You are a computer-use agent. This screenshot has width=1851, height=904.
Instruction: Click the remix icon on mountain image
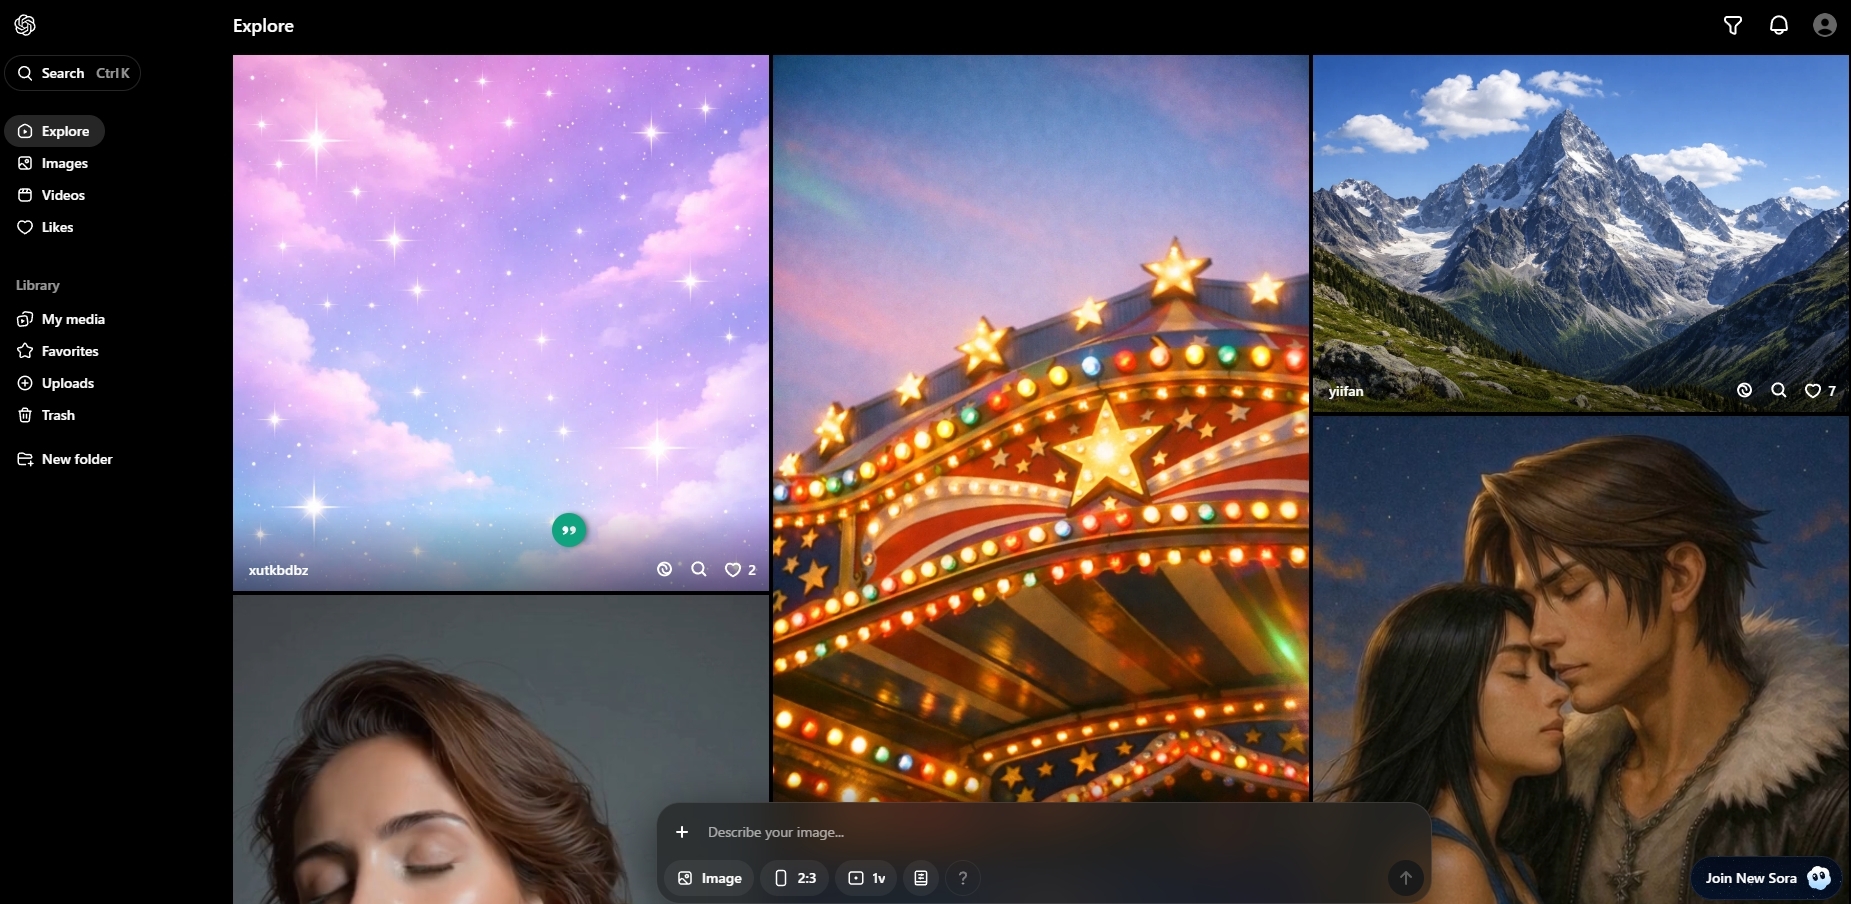coord(1744,390)
